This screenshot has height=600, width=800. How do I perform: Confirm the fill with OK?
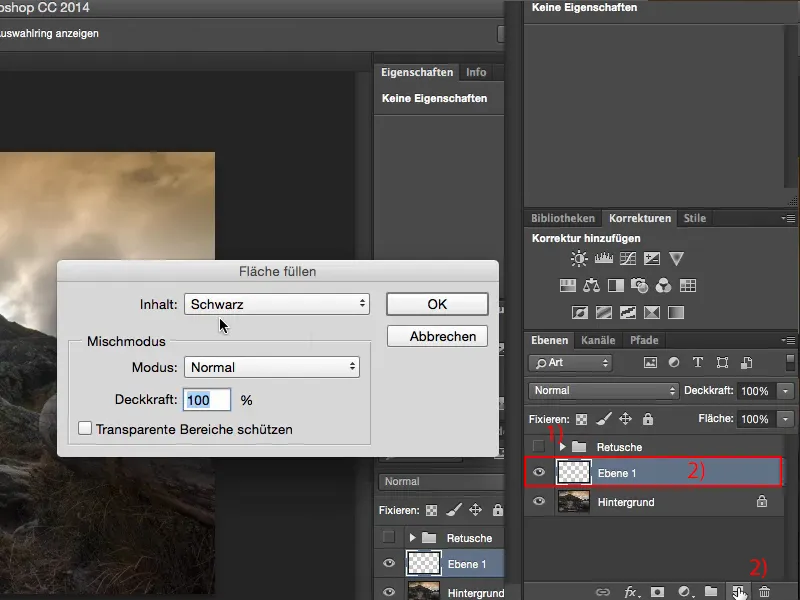click(x=437, y=304)
